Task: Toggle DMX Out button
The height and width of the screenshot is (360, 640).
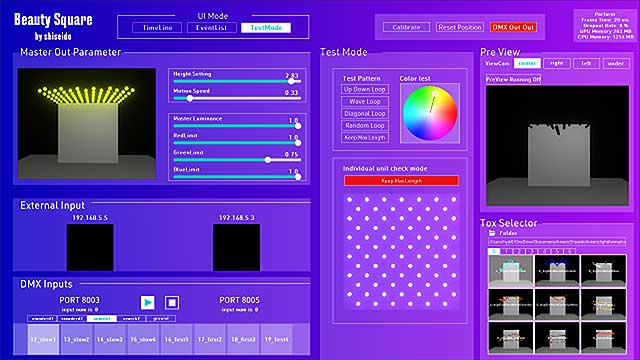Action: coord(513,27)
